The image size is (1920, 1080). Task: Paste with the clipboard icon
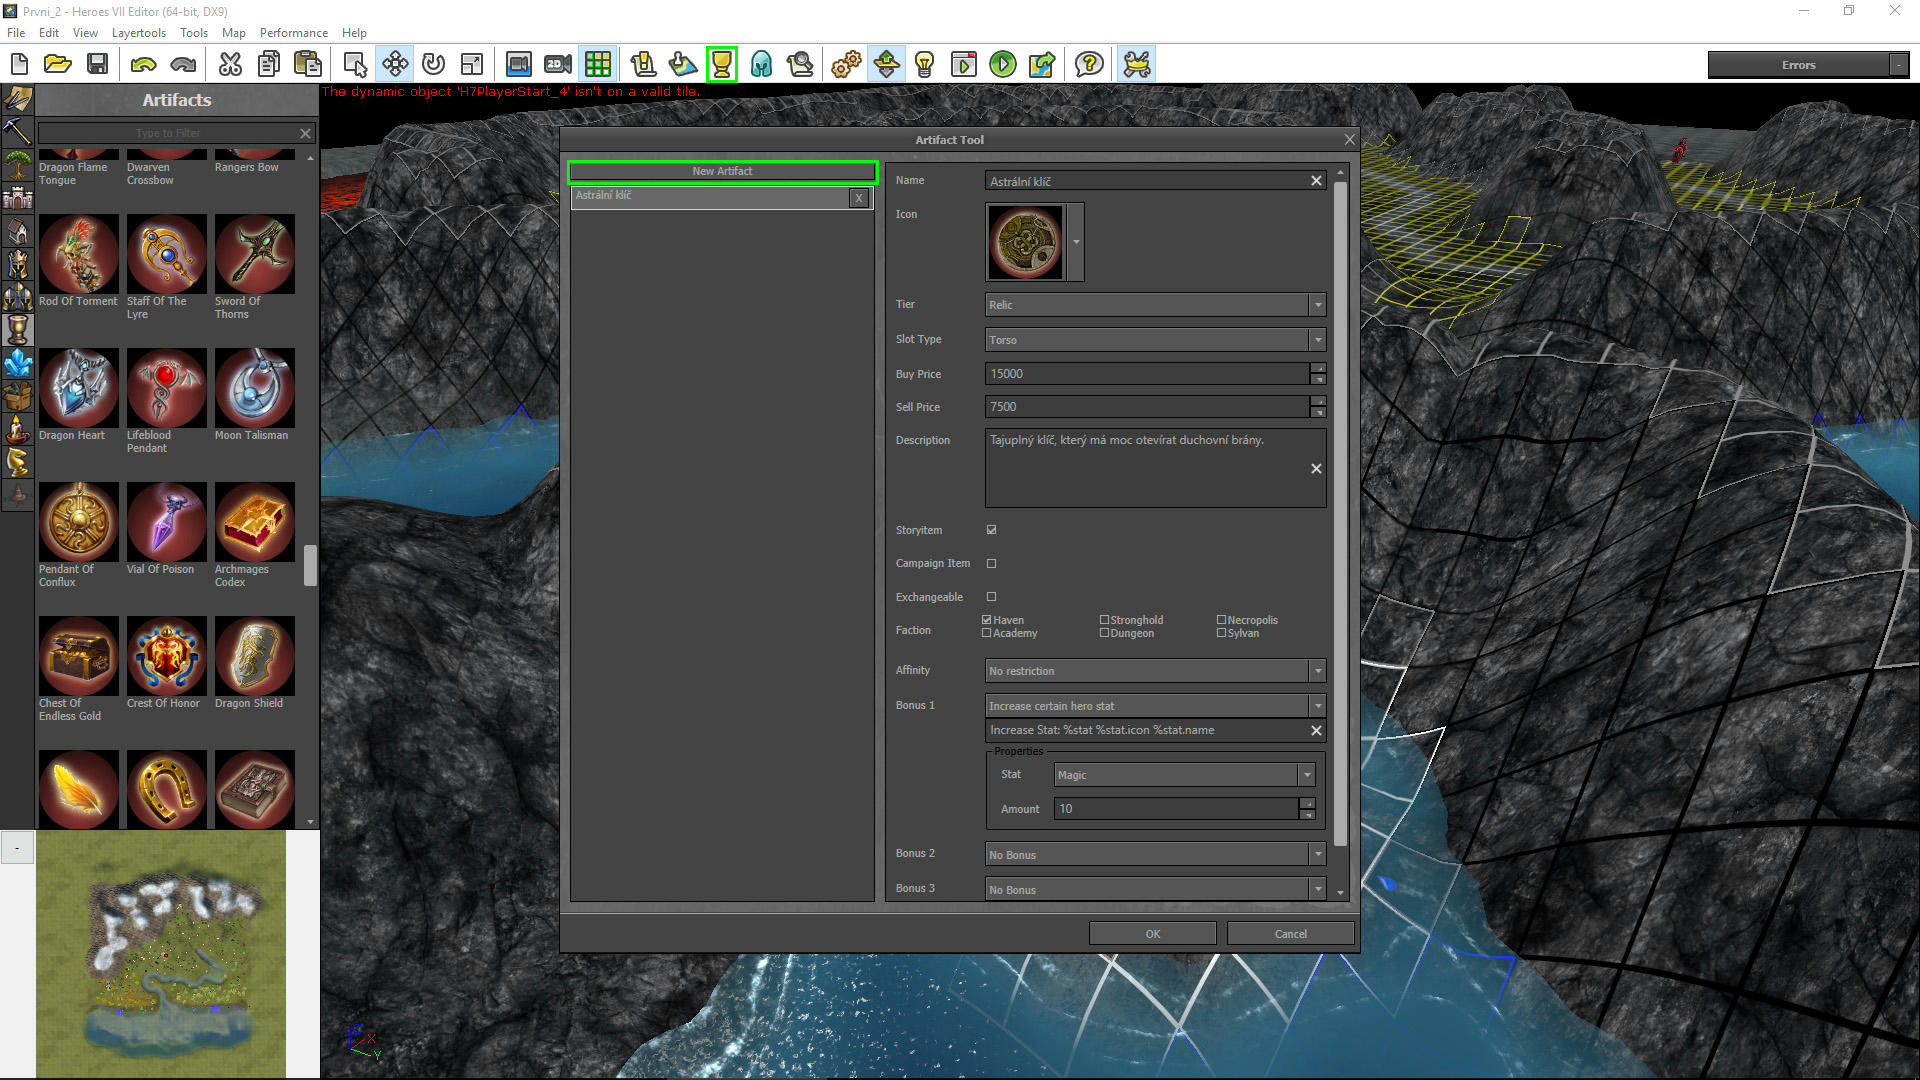[x=308, y=65]
